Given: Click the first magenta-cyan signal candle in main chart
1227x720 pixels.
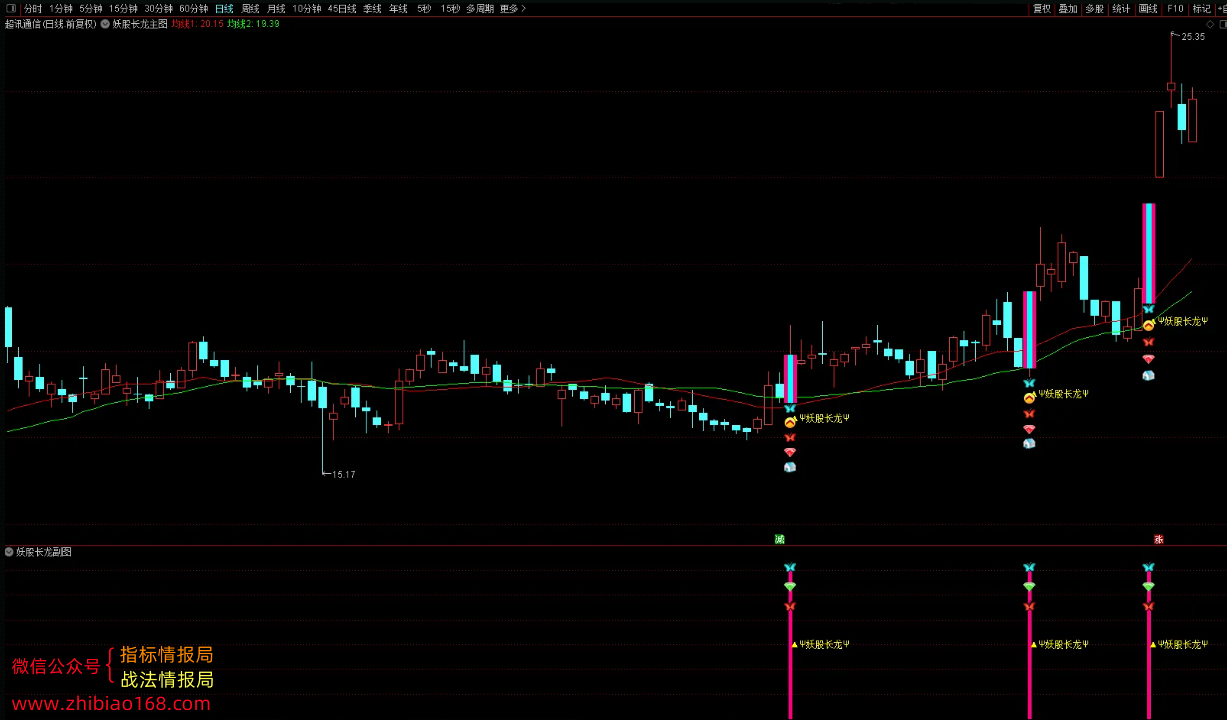Looking at the screenshot, I should click(x=790, y=379).
